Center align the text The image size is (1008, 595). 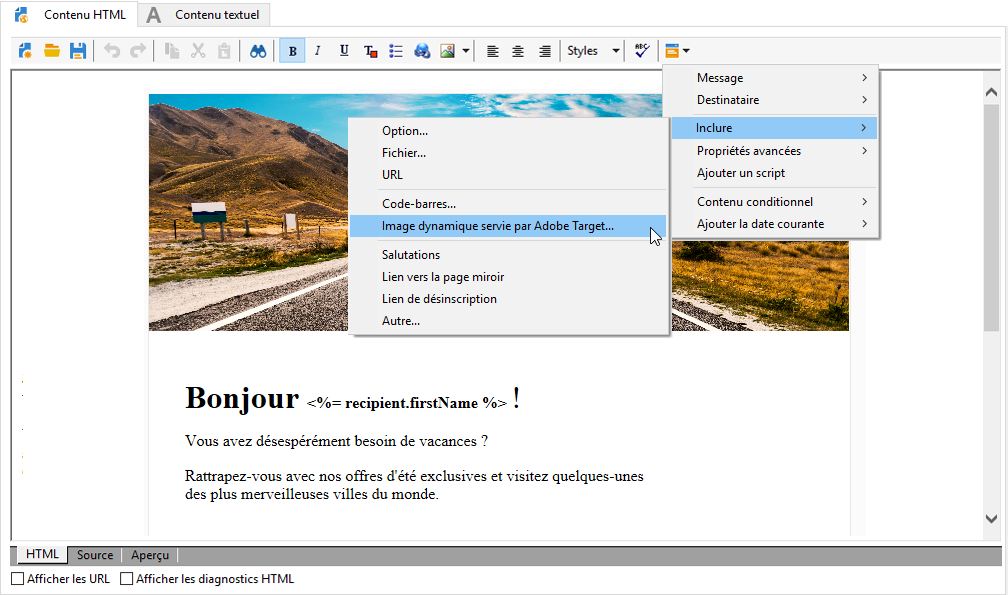(518, 51)
